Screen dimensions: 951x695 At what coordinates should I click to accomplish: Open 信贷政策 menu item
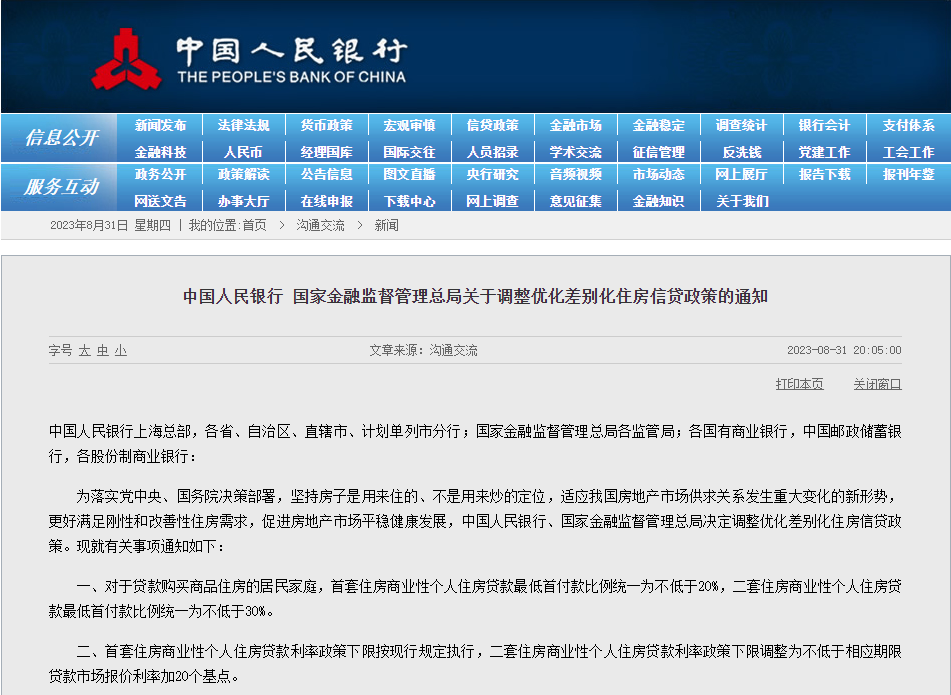pos(492,126)
